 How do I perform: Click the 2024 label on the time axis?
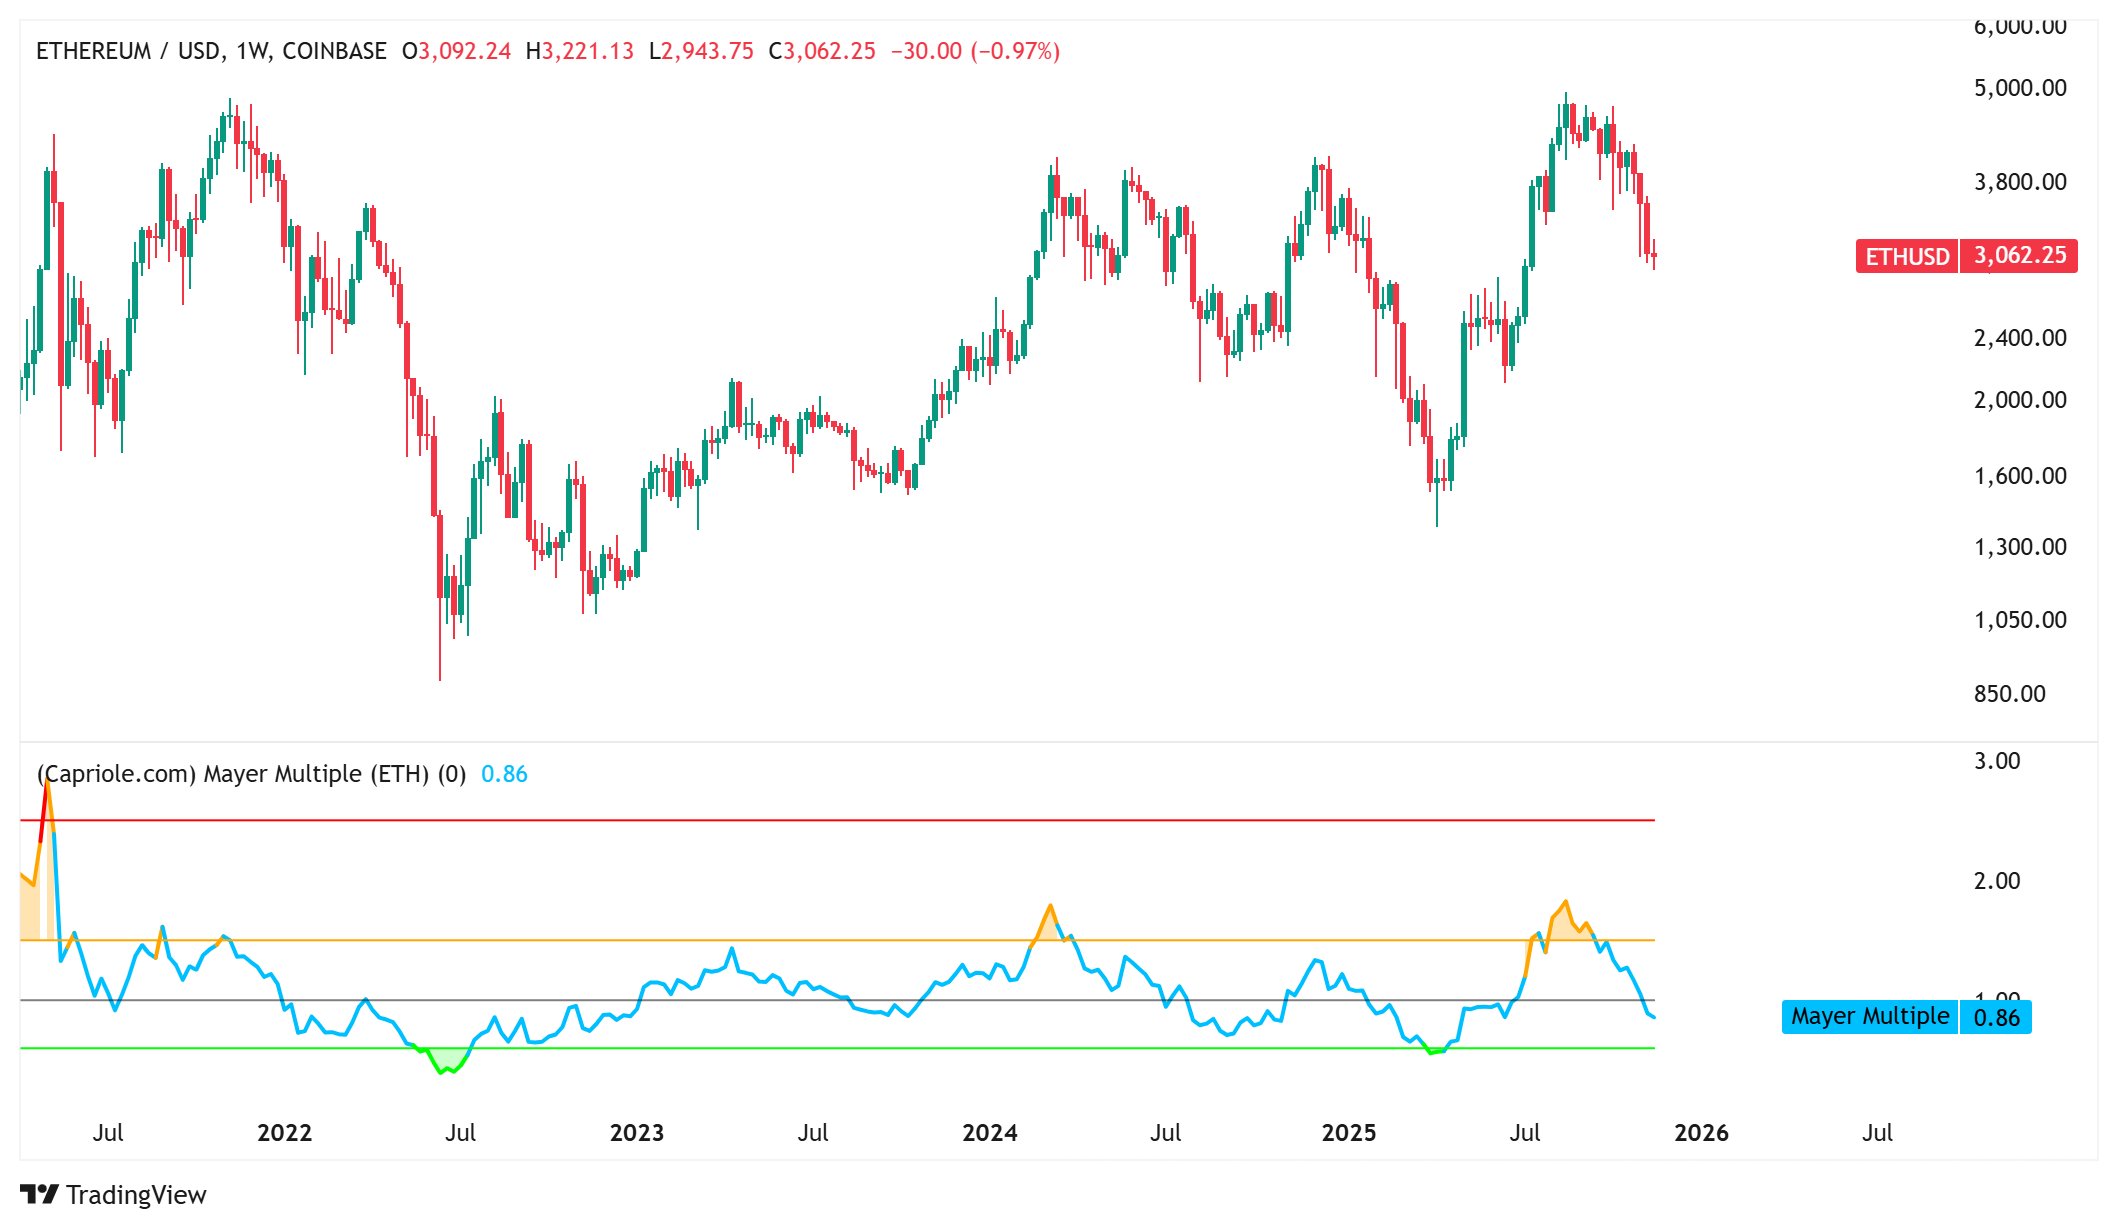point(989,1133)
